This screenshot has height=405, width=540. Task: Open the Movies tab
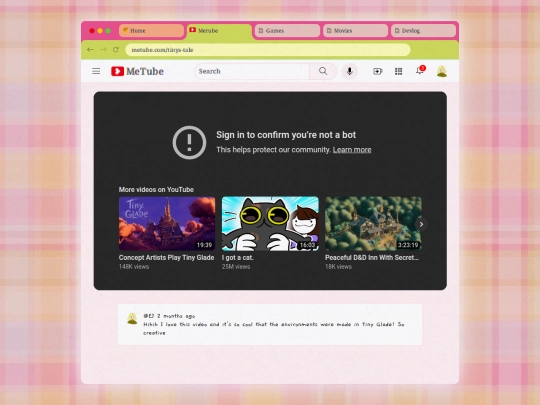(x=355, y=31)
